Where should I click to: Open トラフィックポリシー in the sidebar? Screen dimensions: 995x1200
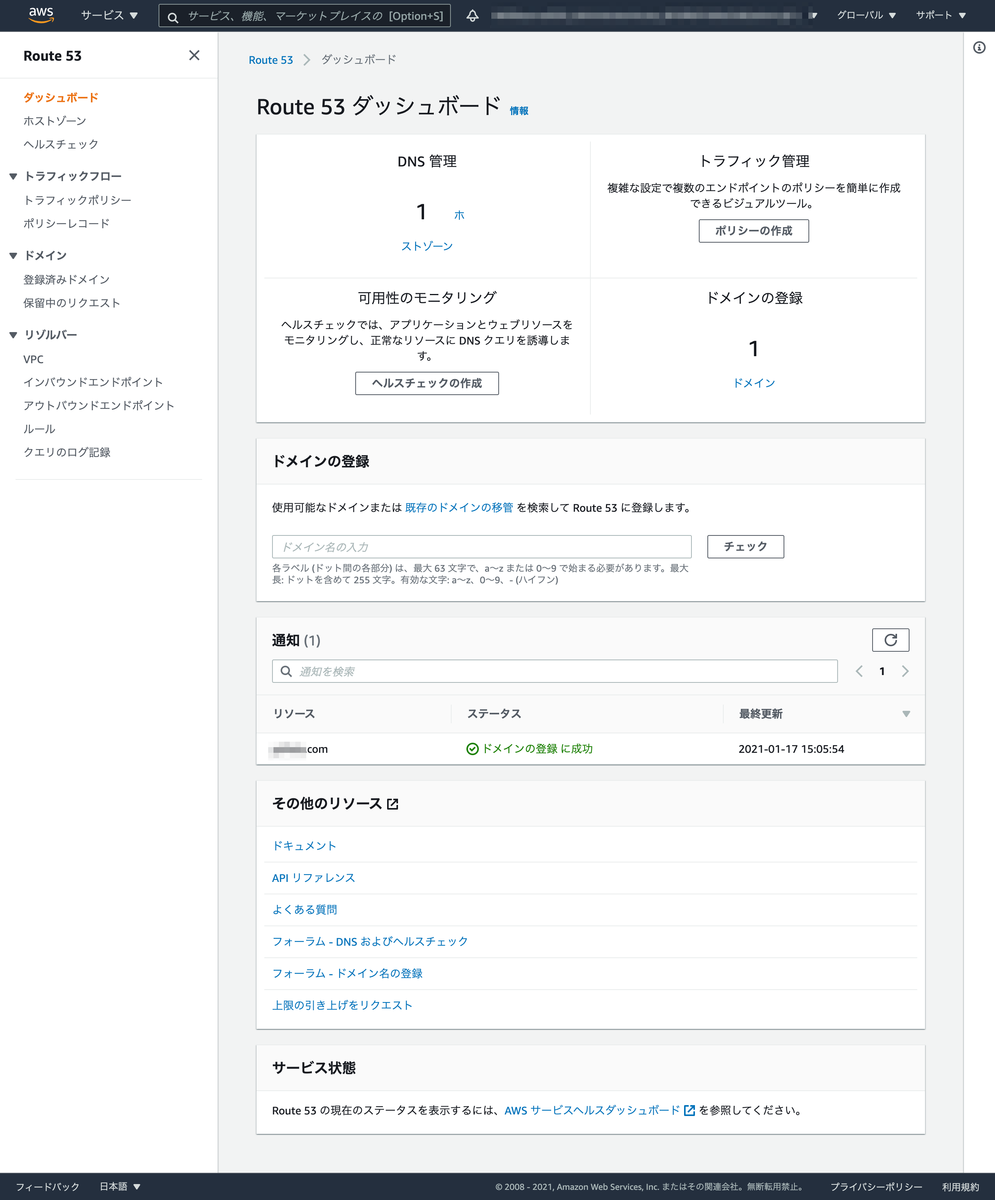tap(77, 200)
